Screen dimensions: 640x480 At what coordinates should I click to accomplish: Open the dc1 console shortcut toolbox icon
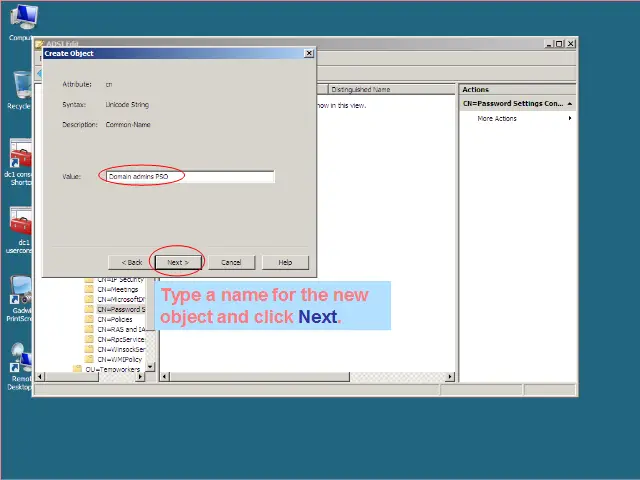[x=22, y=155]
